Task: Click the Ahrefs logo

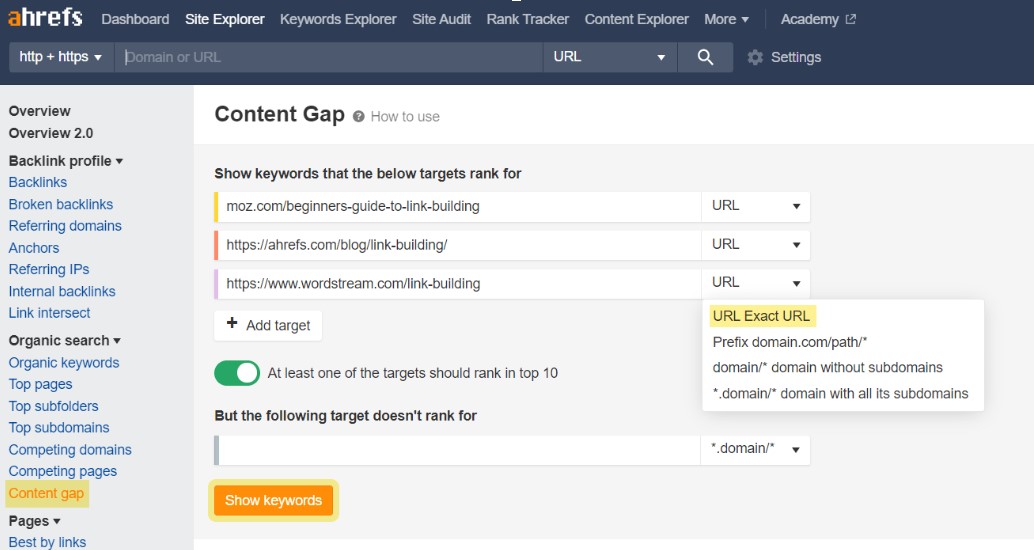Action: 45,17
